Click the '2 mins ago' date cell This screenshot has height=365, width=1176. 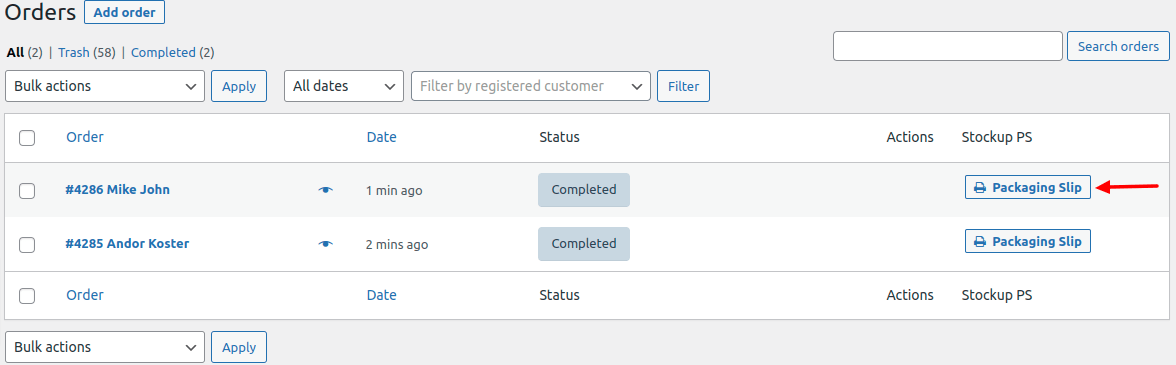point(398,245)
